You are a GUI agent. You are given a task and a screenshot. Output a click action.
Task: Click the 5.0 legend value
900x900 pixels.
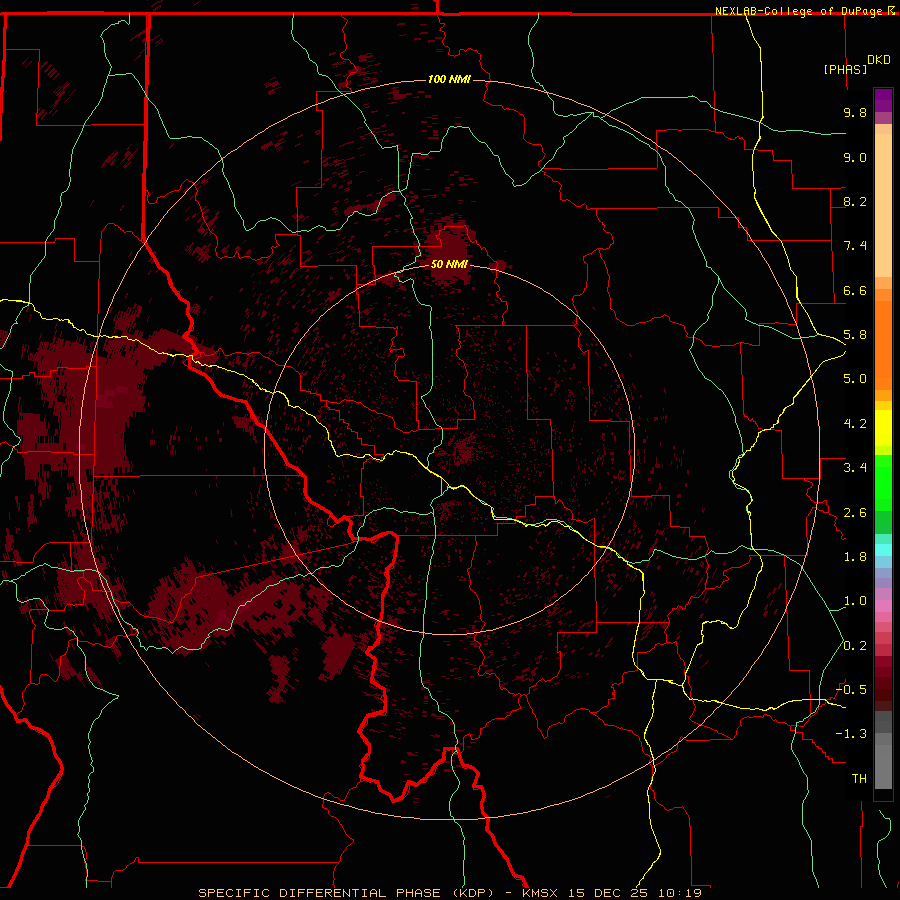[855, 379]
